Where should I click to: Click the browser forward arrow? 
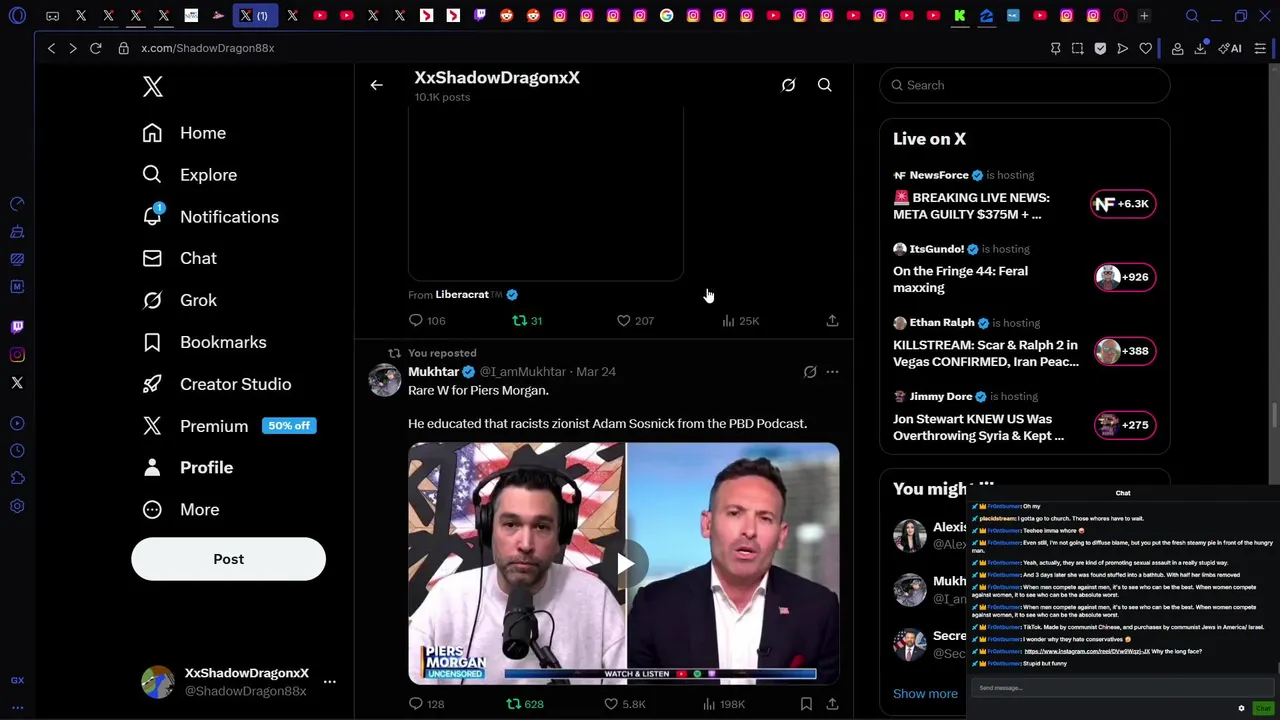(73, 48)
